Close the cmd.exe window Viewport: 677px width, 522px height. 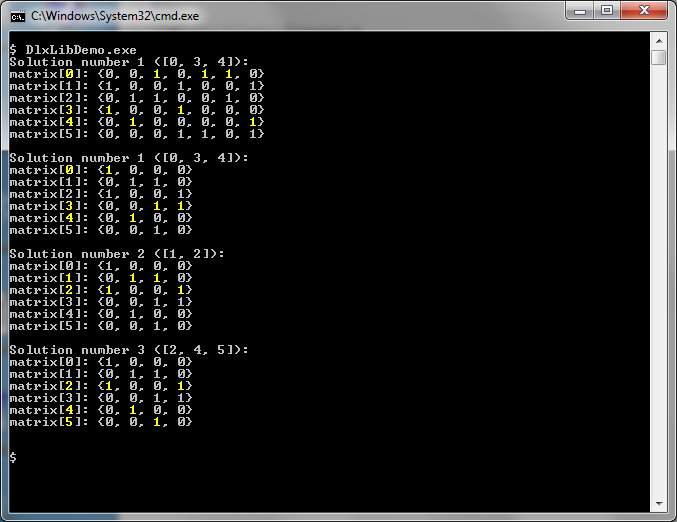coord(644,10)
